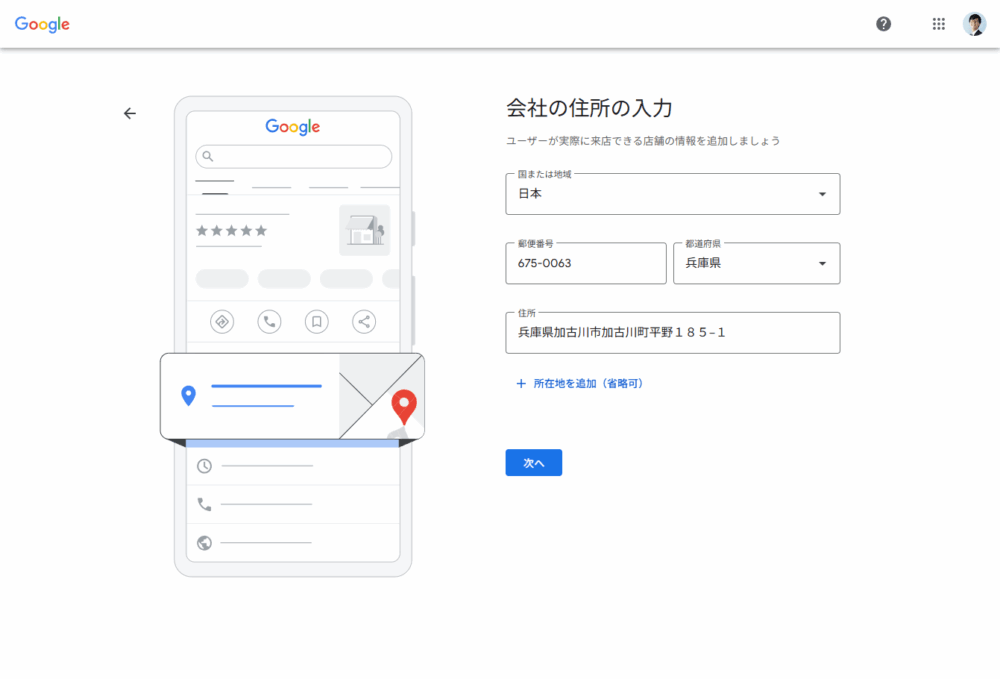Click the bookmark save icon in mockup
The width and height of the screenshot is (1000, 679).
[x=316, y=321]
